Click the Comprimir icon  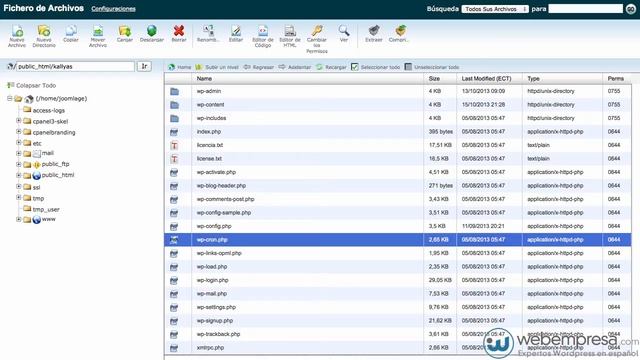click(x=400, y=31)
